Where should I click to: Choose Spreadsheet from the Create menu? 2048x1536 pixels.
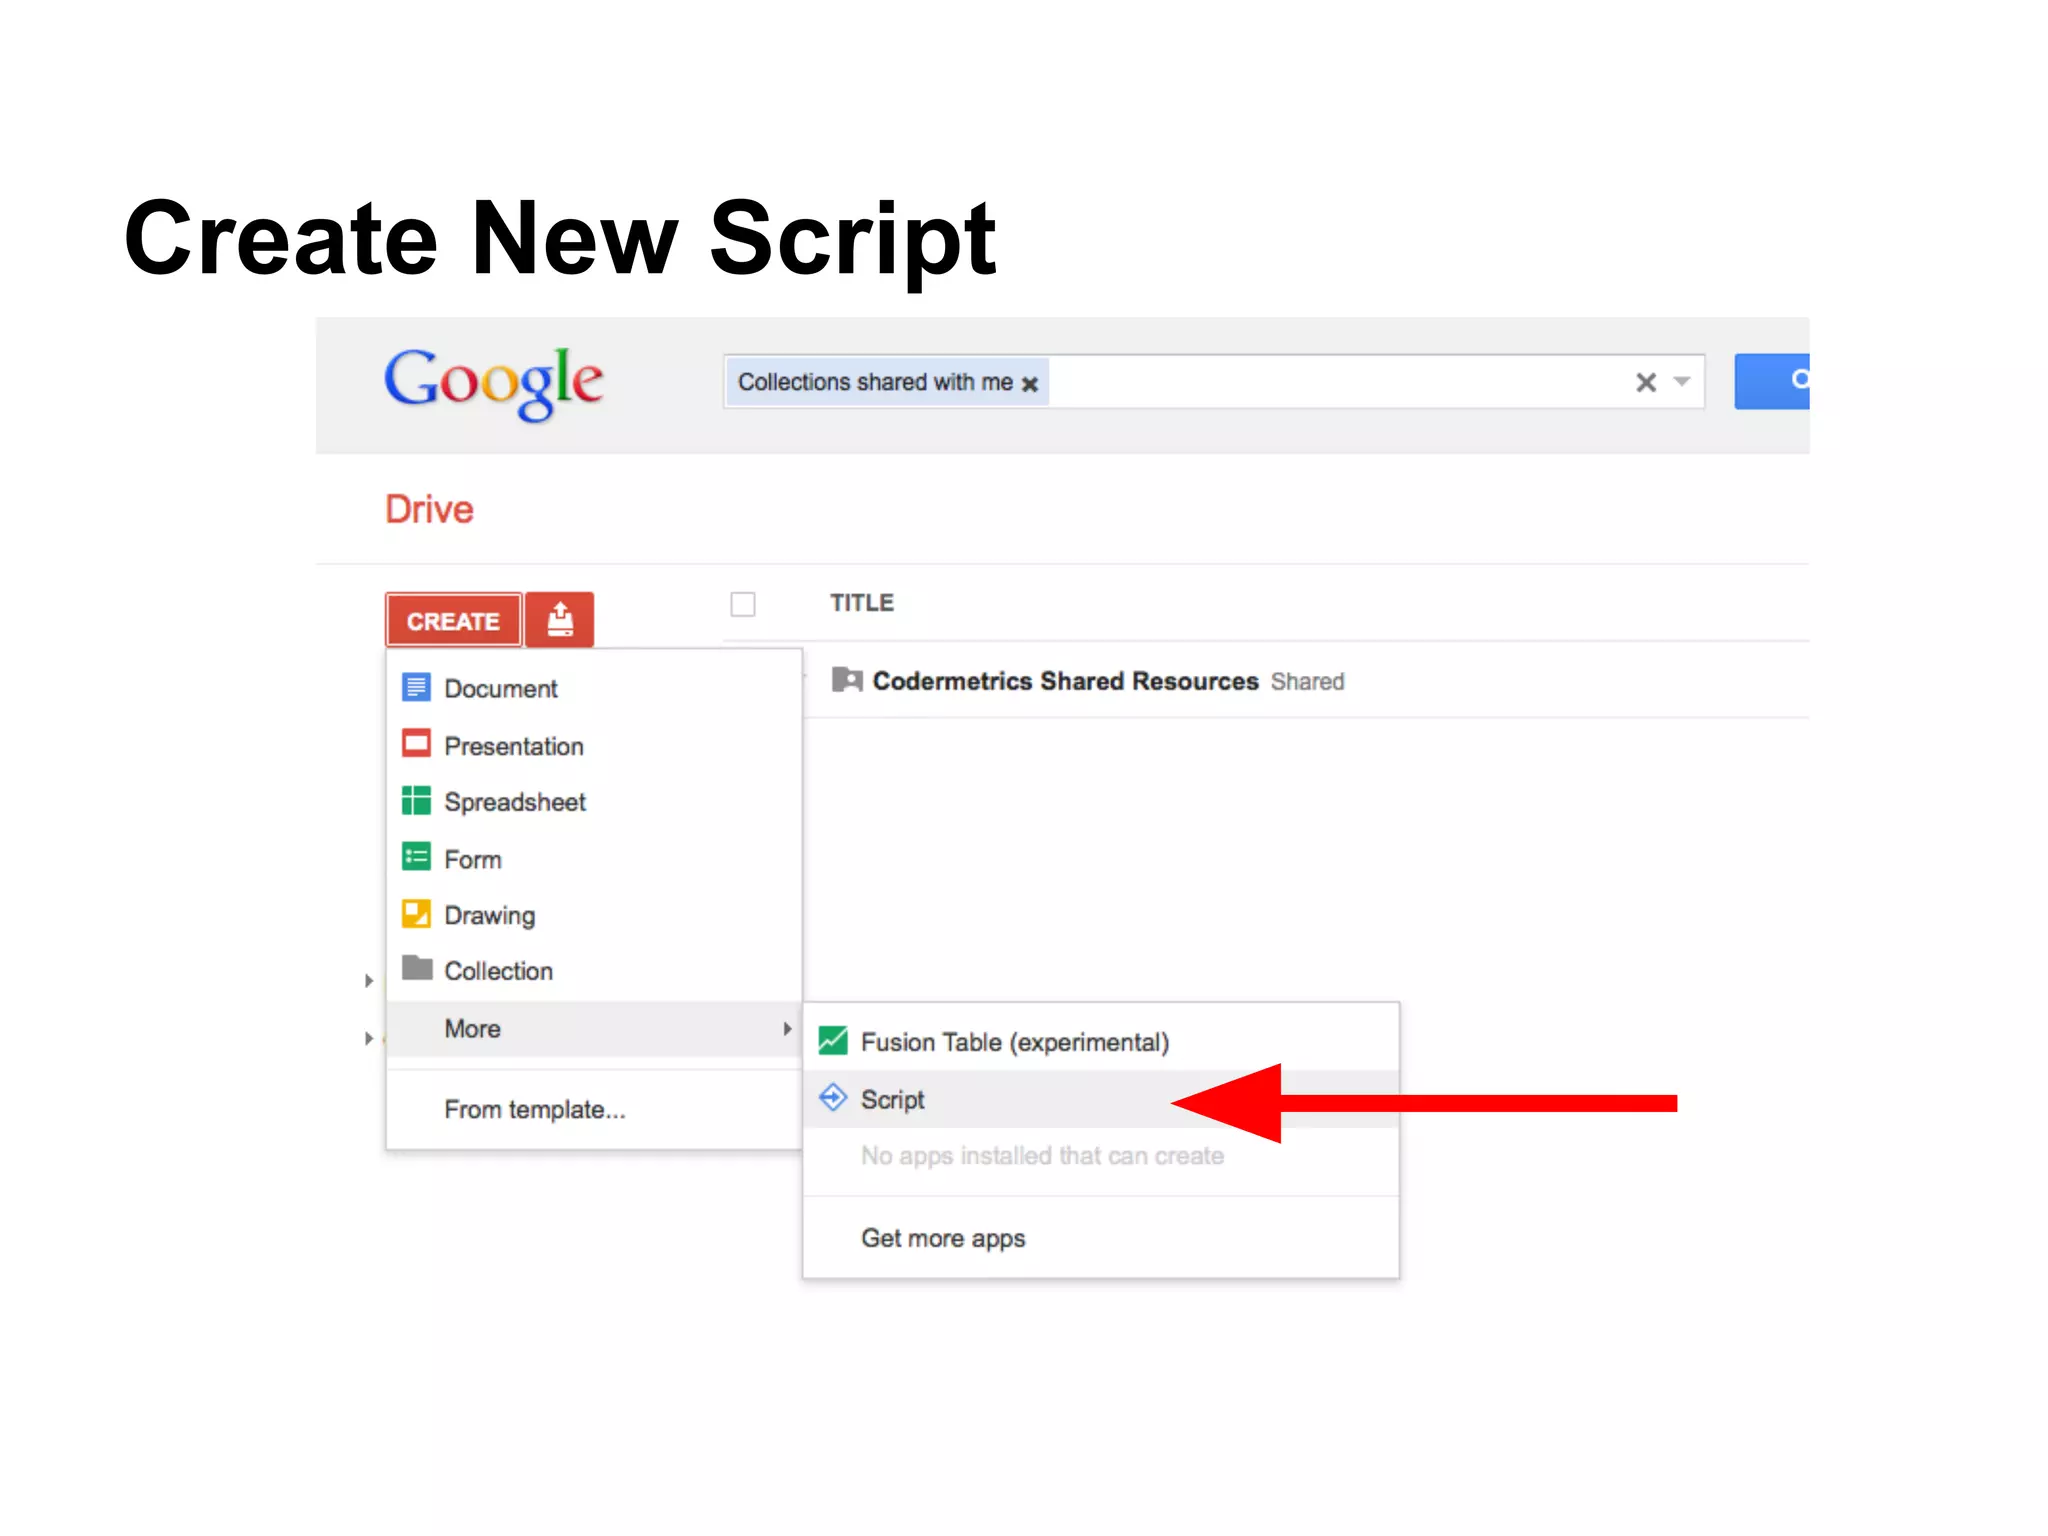594,802
